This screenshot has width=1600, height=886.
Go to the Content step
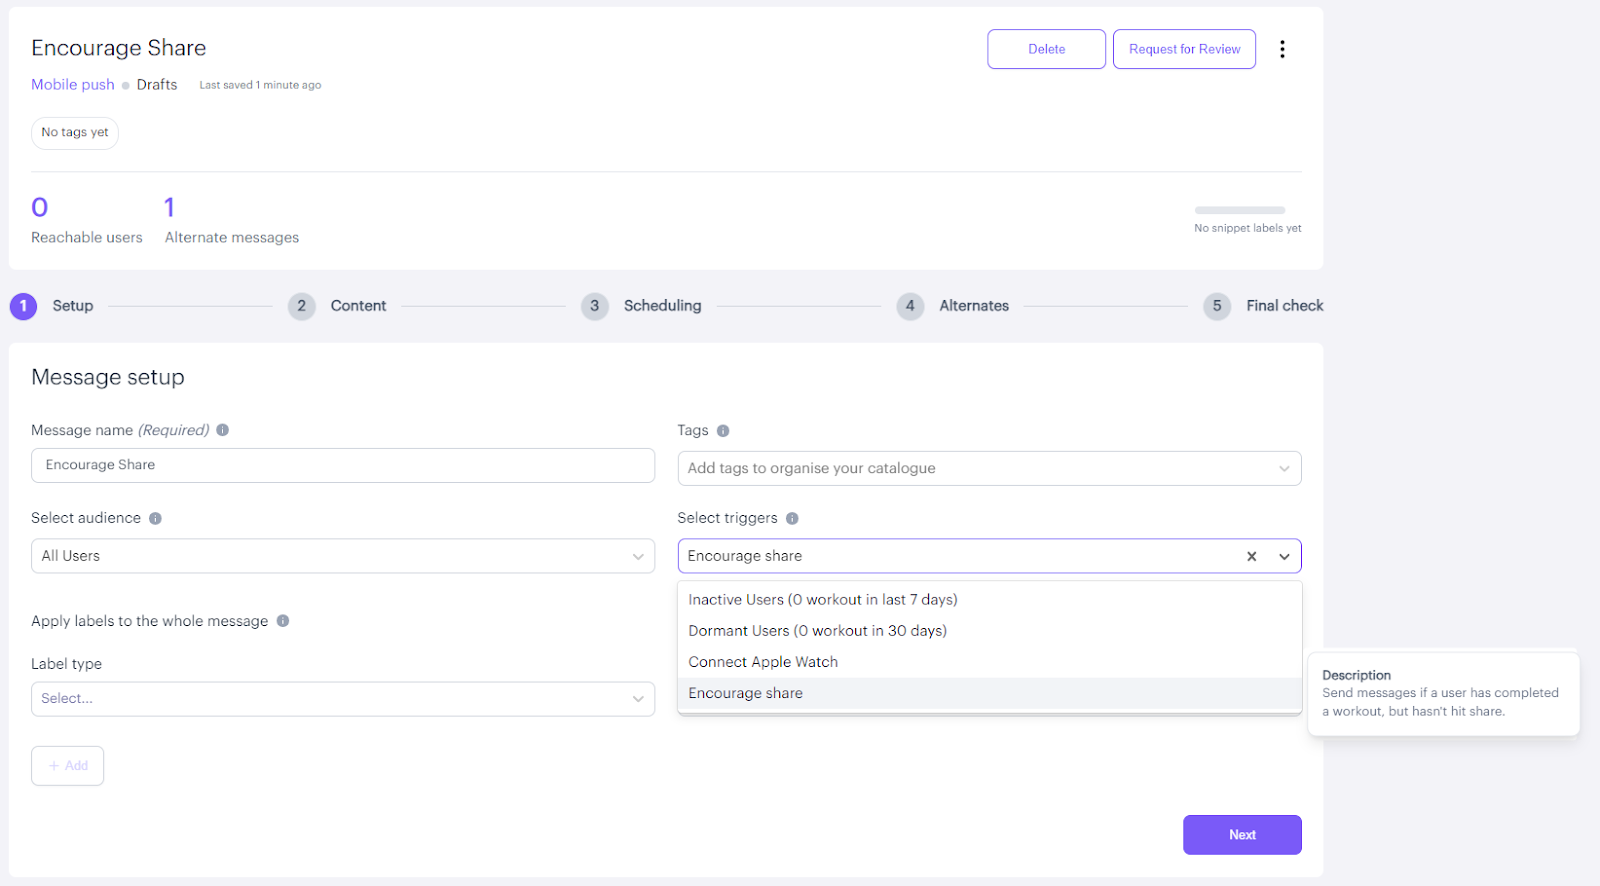click(357, 306)
